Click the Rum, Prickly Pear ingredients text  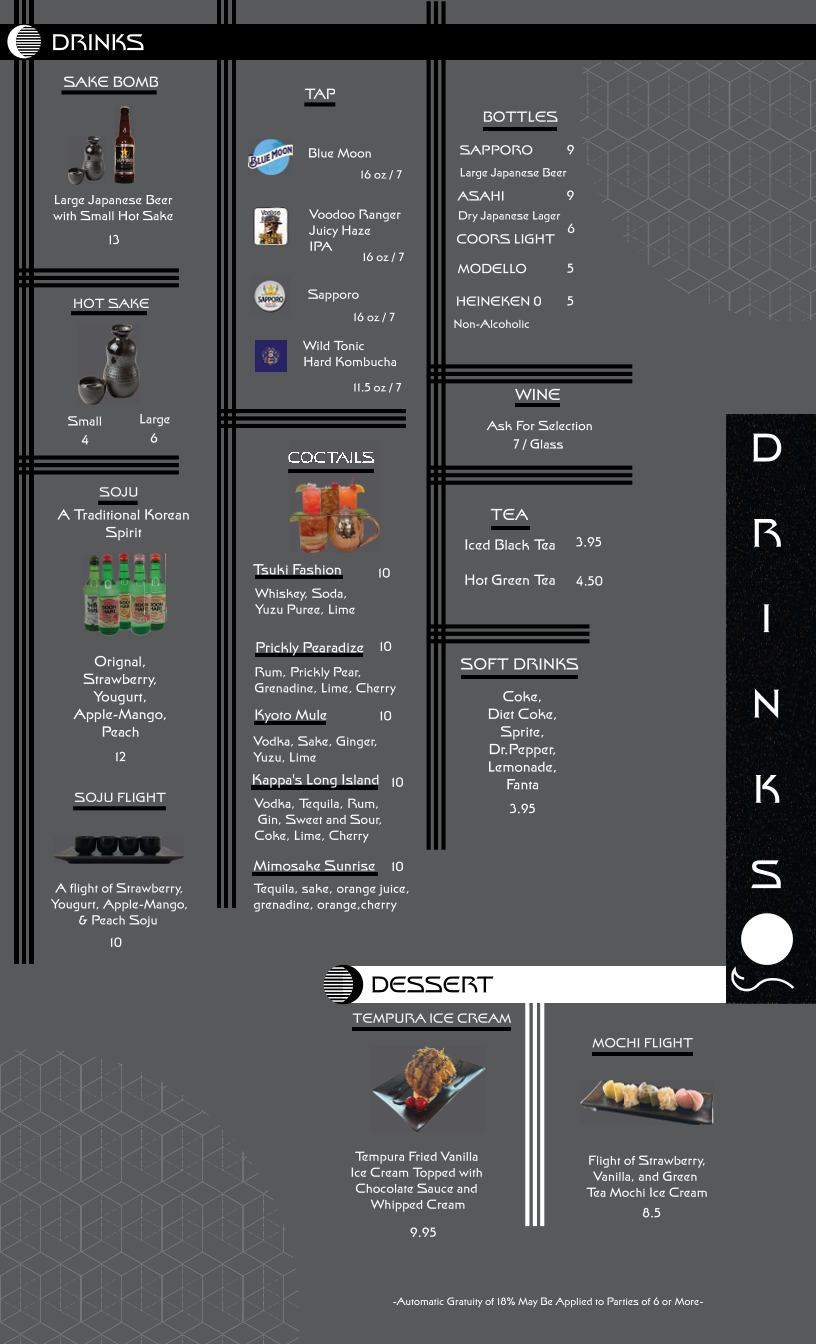[x=325, y=680]
